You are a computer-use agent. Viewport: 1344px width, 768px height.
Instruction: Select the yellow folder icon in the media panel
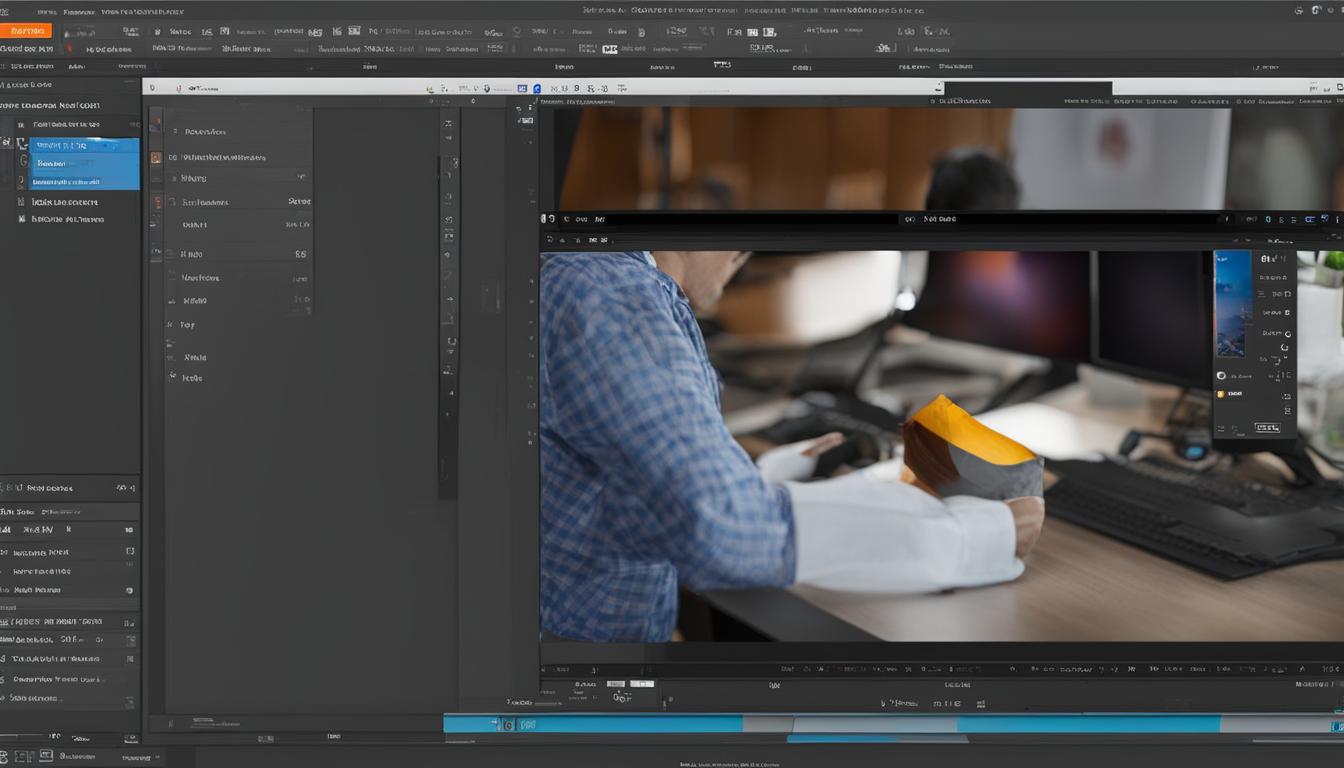pyautogui.click(x=1220, y=393)
